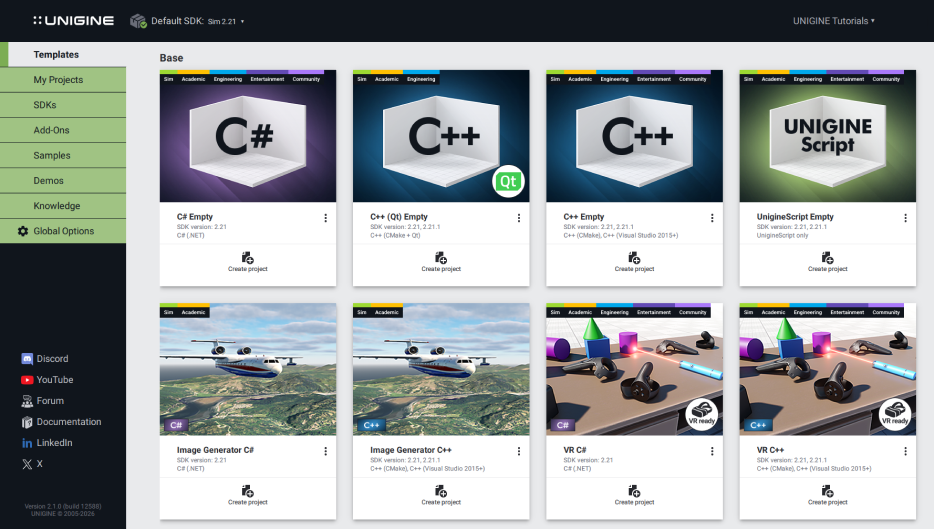Image resolution: width=934 pixels, height=529 pixels.
Task: Click the Discord icon
Action: point(27,359)
